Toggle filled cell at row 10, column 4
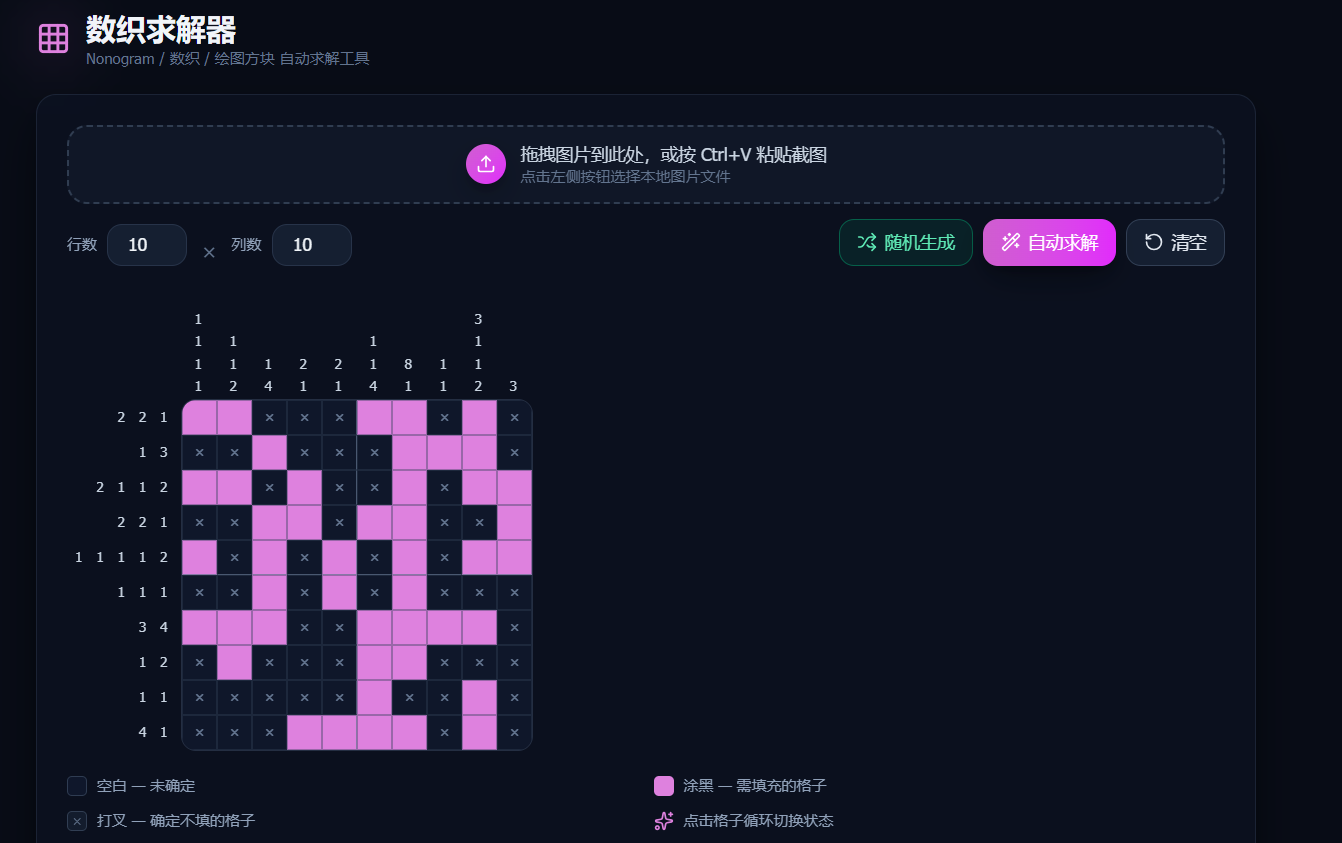This screenshot has height=843, width=1342. point(304,732)
